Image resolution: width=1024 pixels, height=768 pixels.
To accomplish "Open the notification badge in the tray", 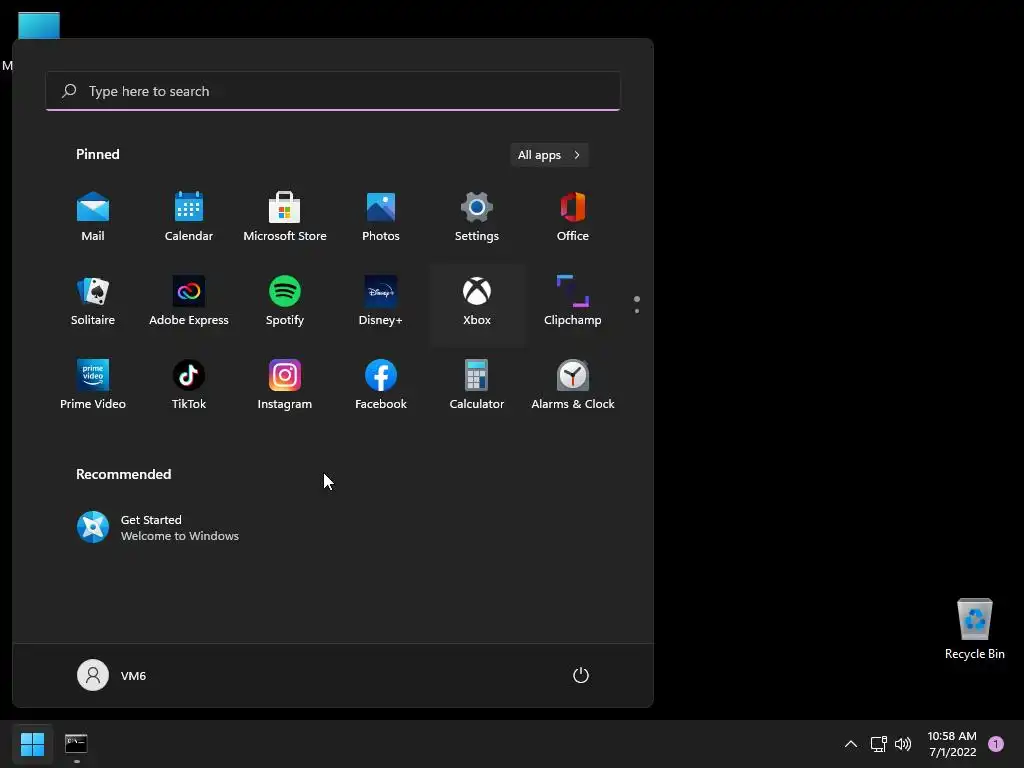I will point(996,744).
